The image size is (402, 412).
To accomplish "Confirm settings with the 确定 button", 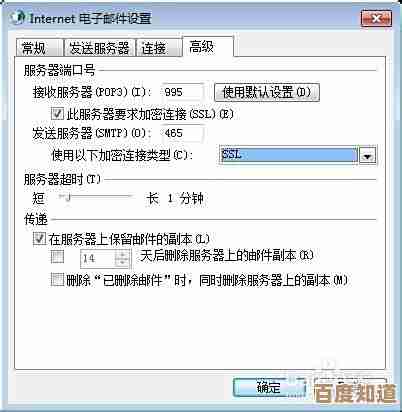I will coord(269,387).
